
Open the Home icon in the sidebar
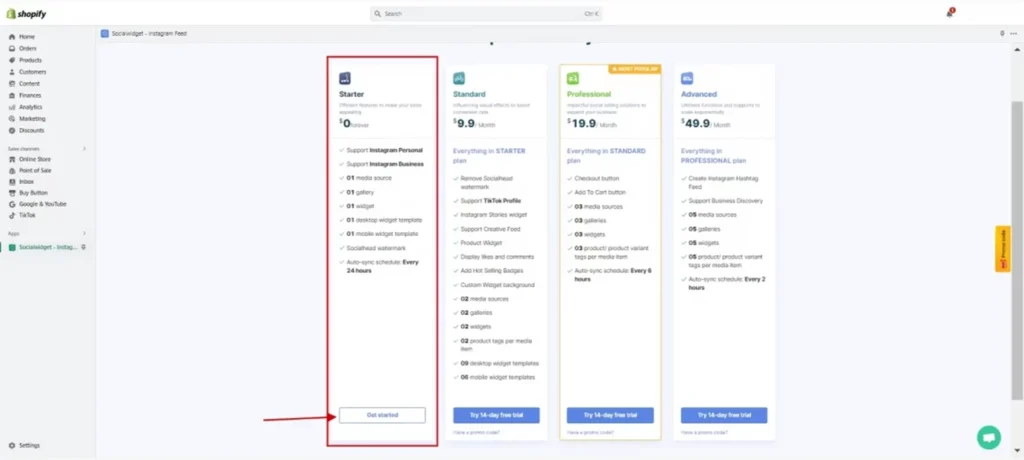(12, 37)
